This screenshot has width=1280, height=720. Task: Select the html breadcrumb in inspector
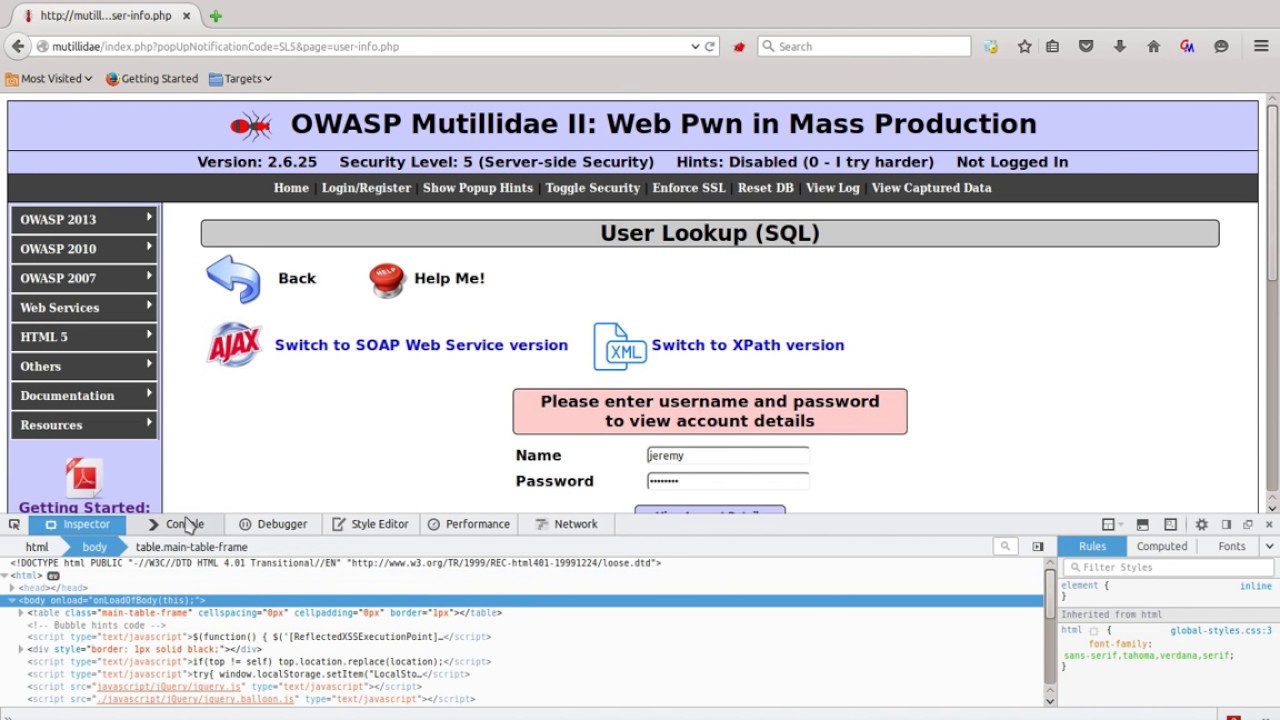[x=37, y=547]
